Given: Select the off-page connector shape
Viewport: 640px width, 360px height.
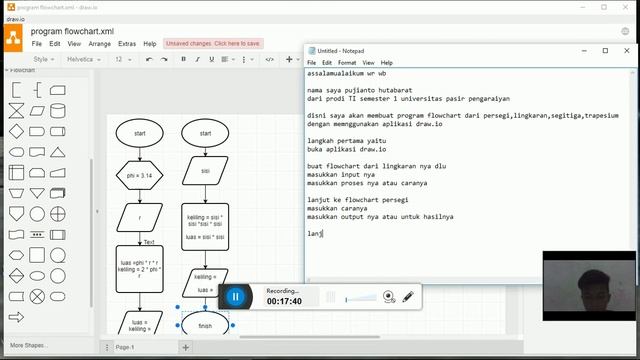Looking at the screenshot, I should 16,214.
